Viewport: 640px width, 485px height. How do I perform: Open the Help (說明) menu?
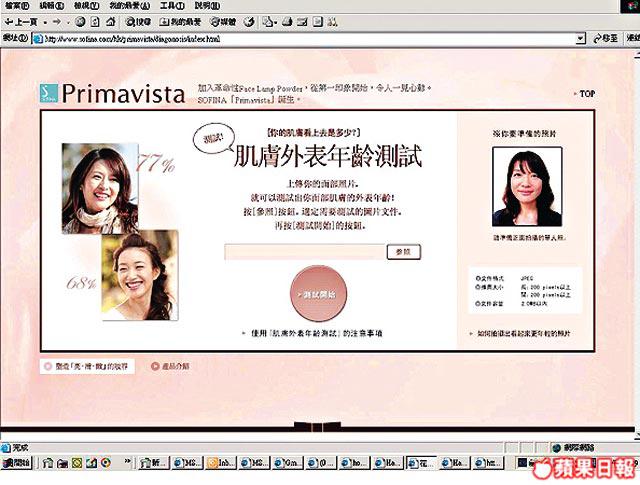coord(209,5)
